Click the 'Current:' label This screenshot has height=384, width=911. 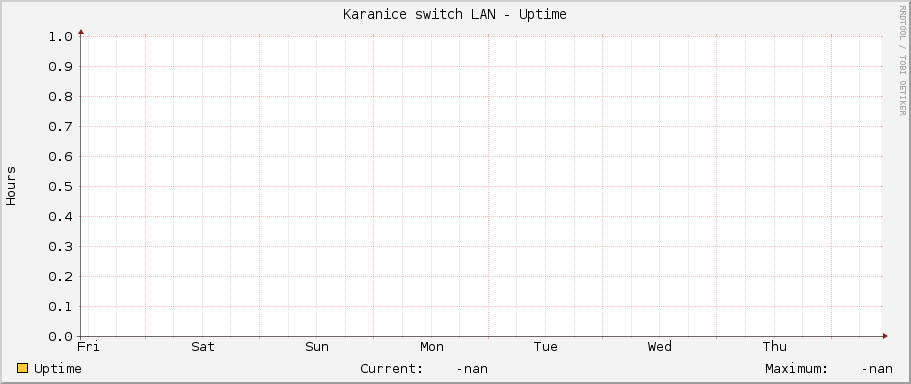pyautogui.click(x=391, y=368)
